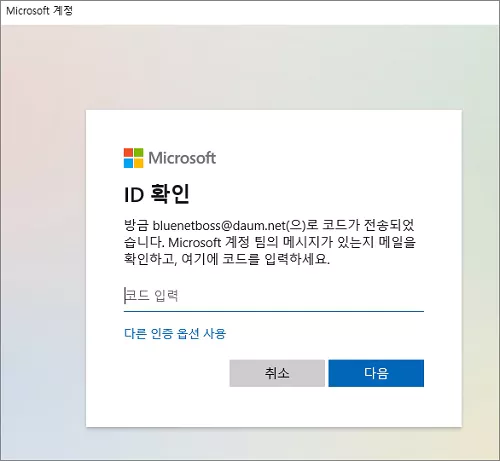This screenshot has width=500, height=461.
Task: Click the 취소 cancel button
Action: (277, 373)
